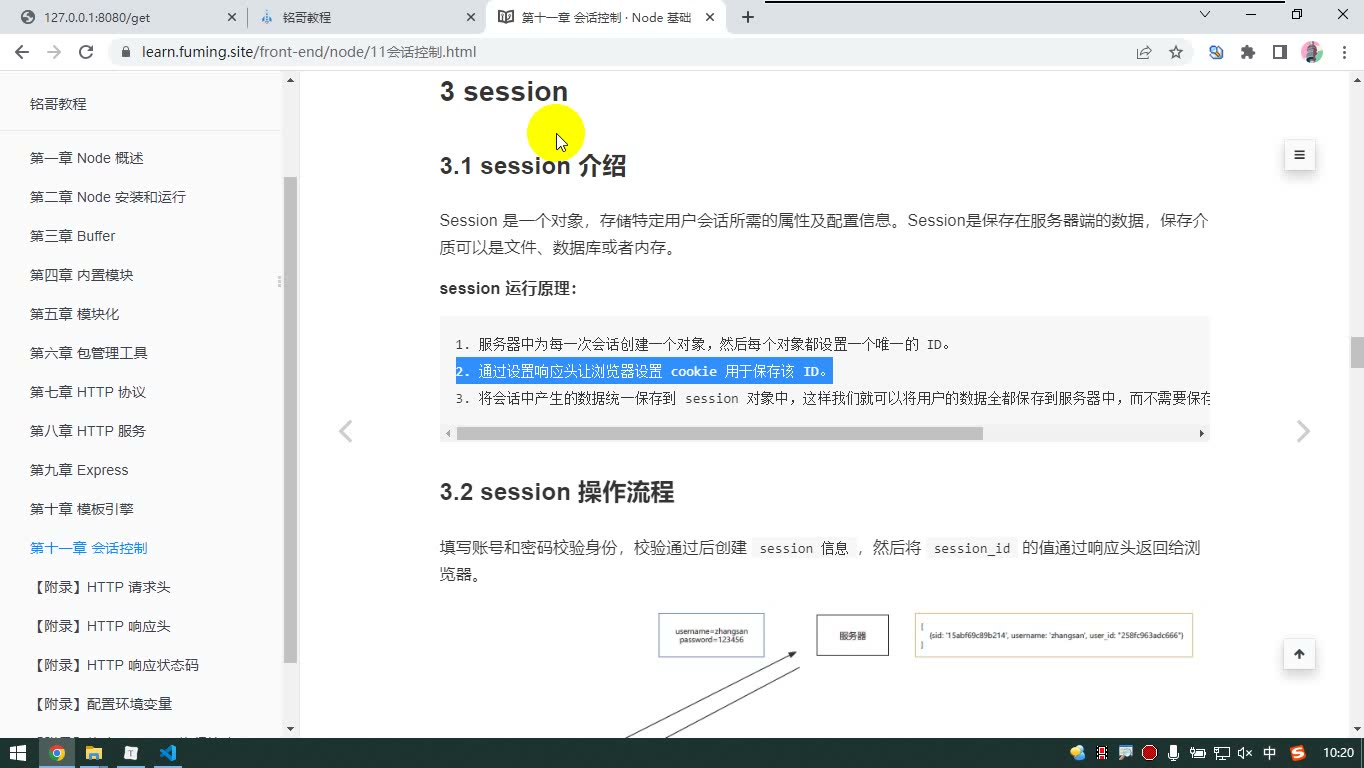
Task: Open 第一章 Node 概述 in sidebar
Action: pyautogui.click(x=87, y=158)
